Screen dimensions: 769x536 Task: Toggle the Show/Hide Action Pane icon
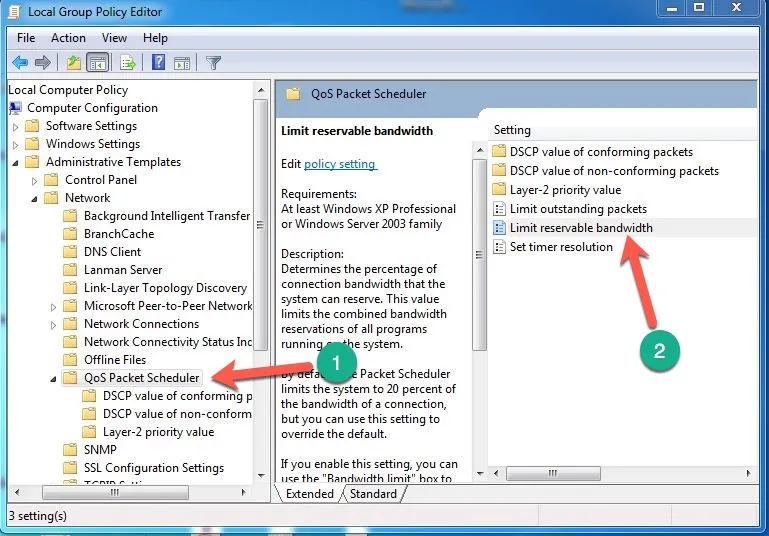coord(182,63)
